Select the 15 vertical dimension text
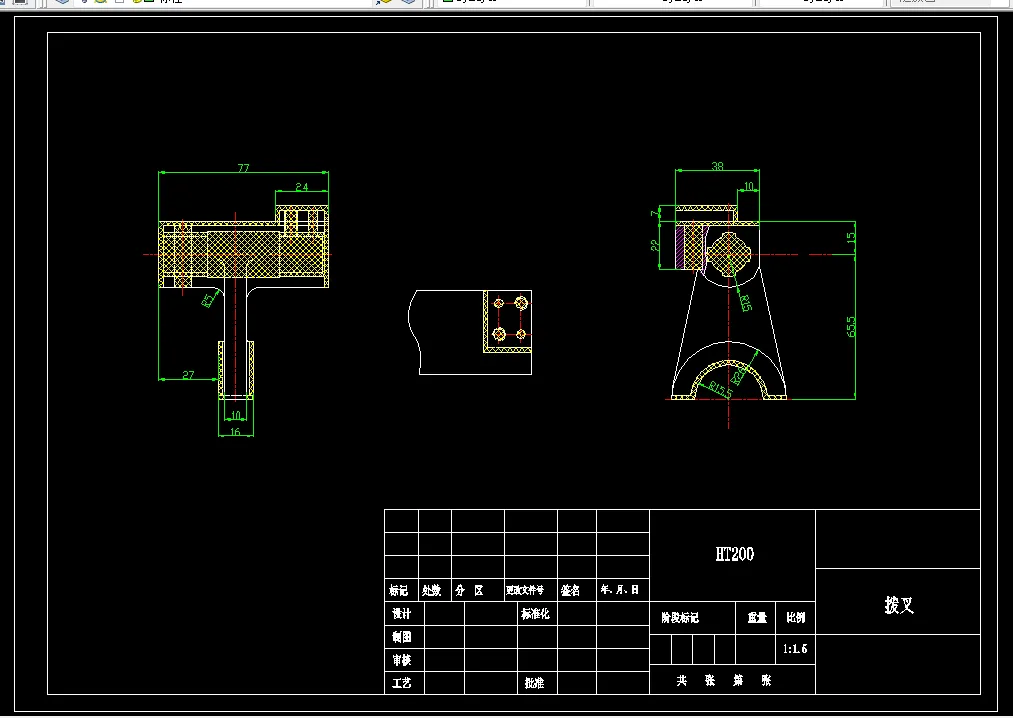The height and width of the screenshot is (718, 1013). click(x=851, y=237)
